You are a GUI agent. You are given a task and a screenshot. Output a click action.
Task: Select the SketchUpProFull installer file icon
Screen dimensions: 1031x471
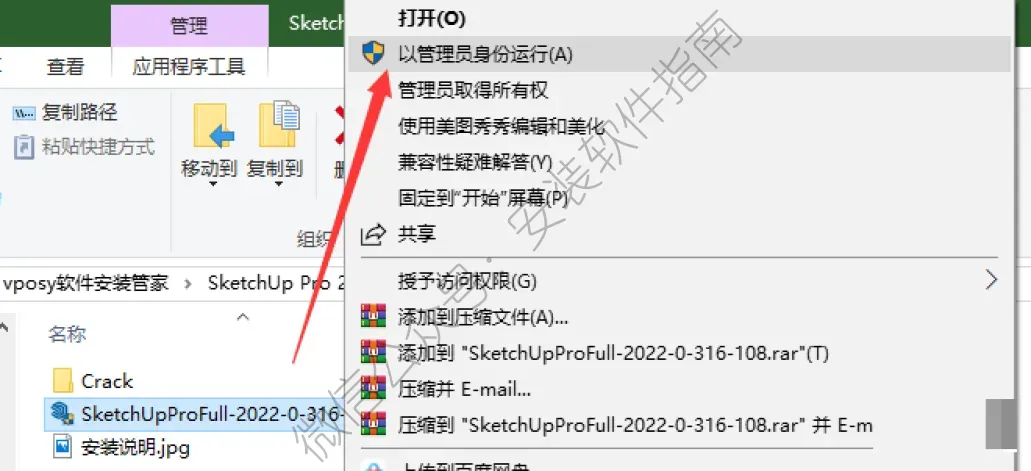64,414
